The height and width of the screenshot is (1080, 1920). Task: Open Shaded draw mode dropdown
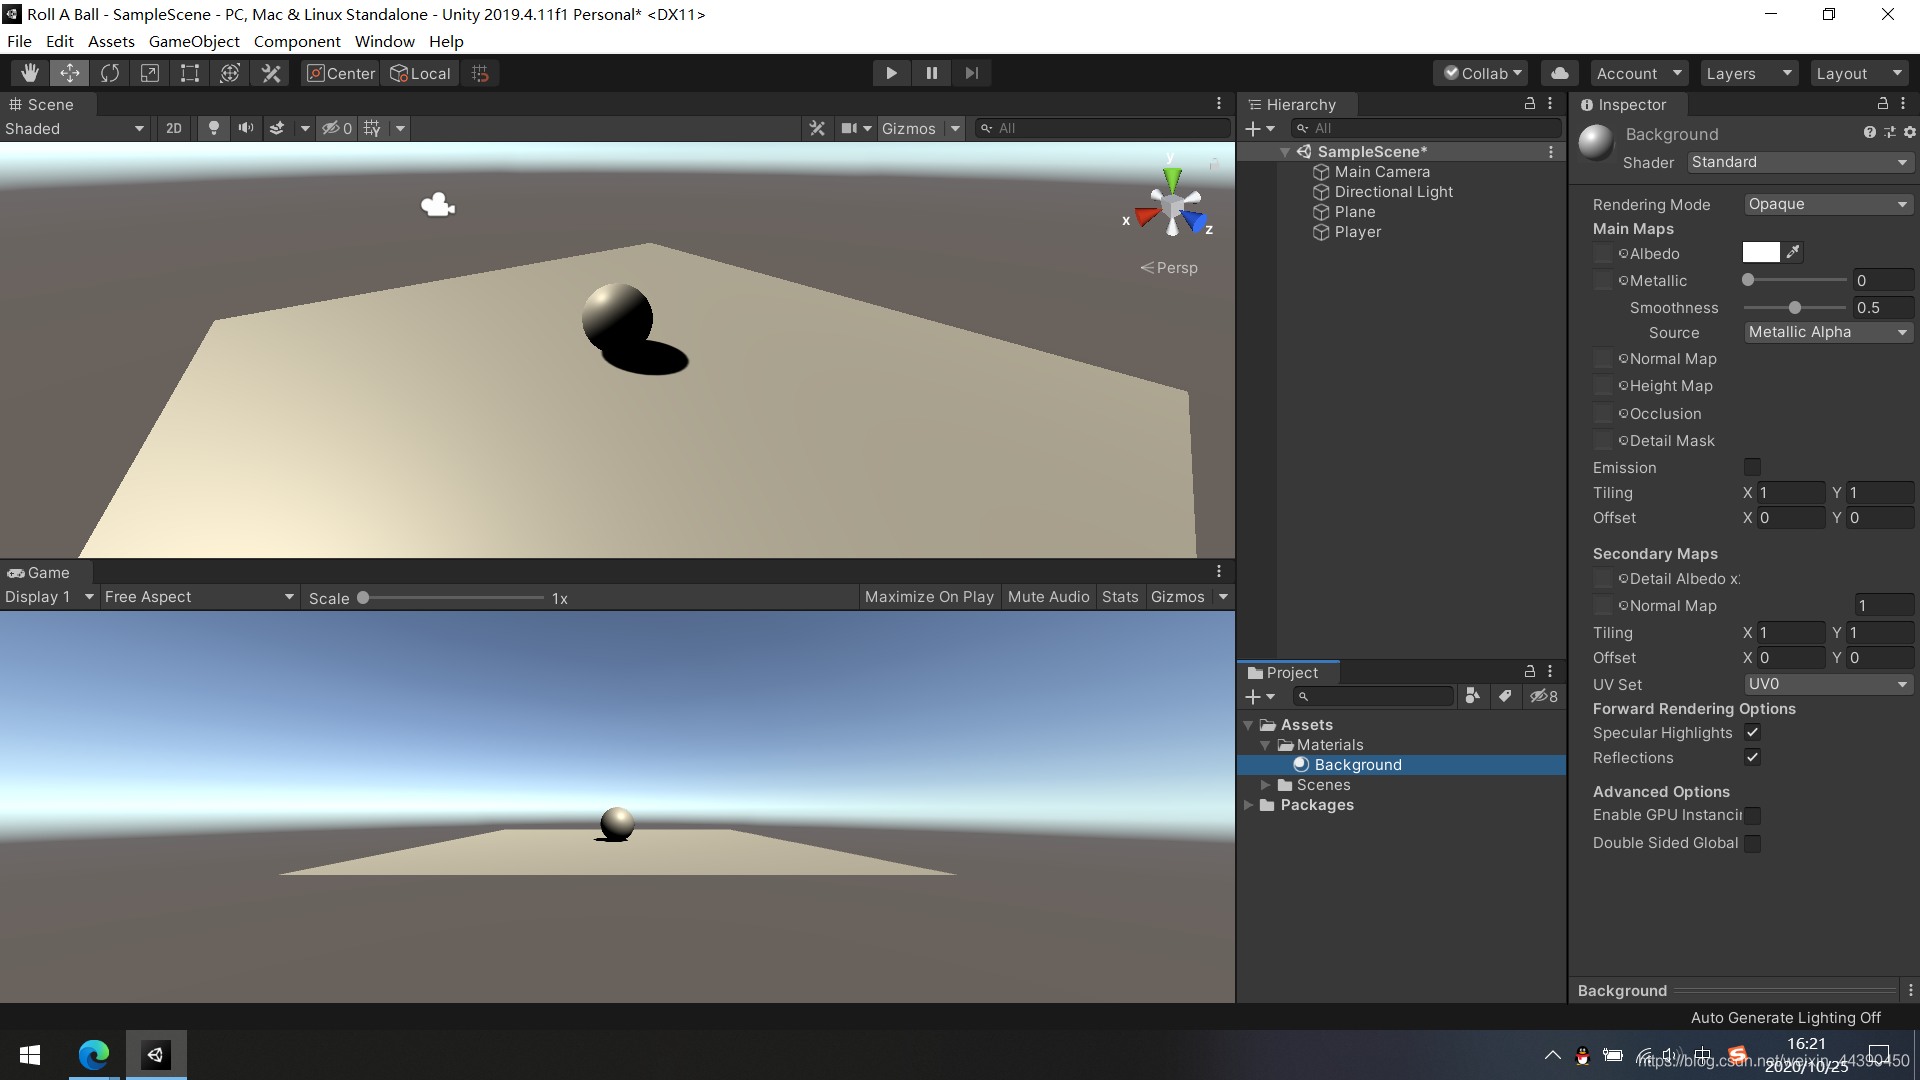75,128
